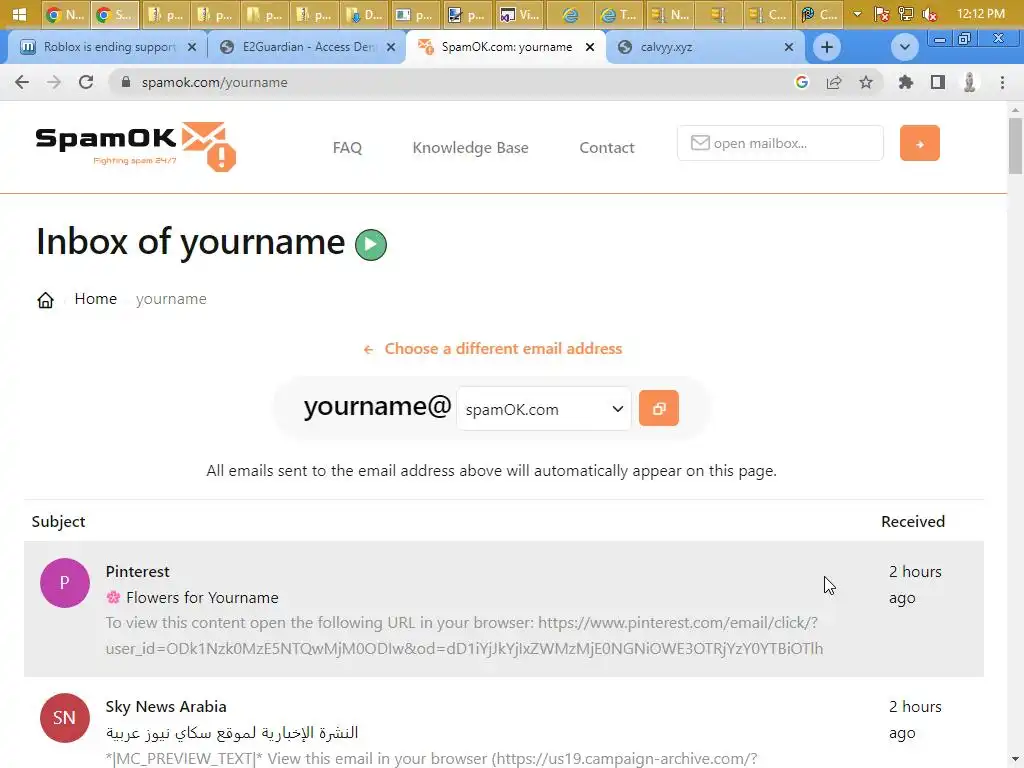1024x768 pixels.
Task: Click the network tray icon
Action: 906,14
